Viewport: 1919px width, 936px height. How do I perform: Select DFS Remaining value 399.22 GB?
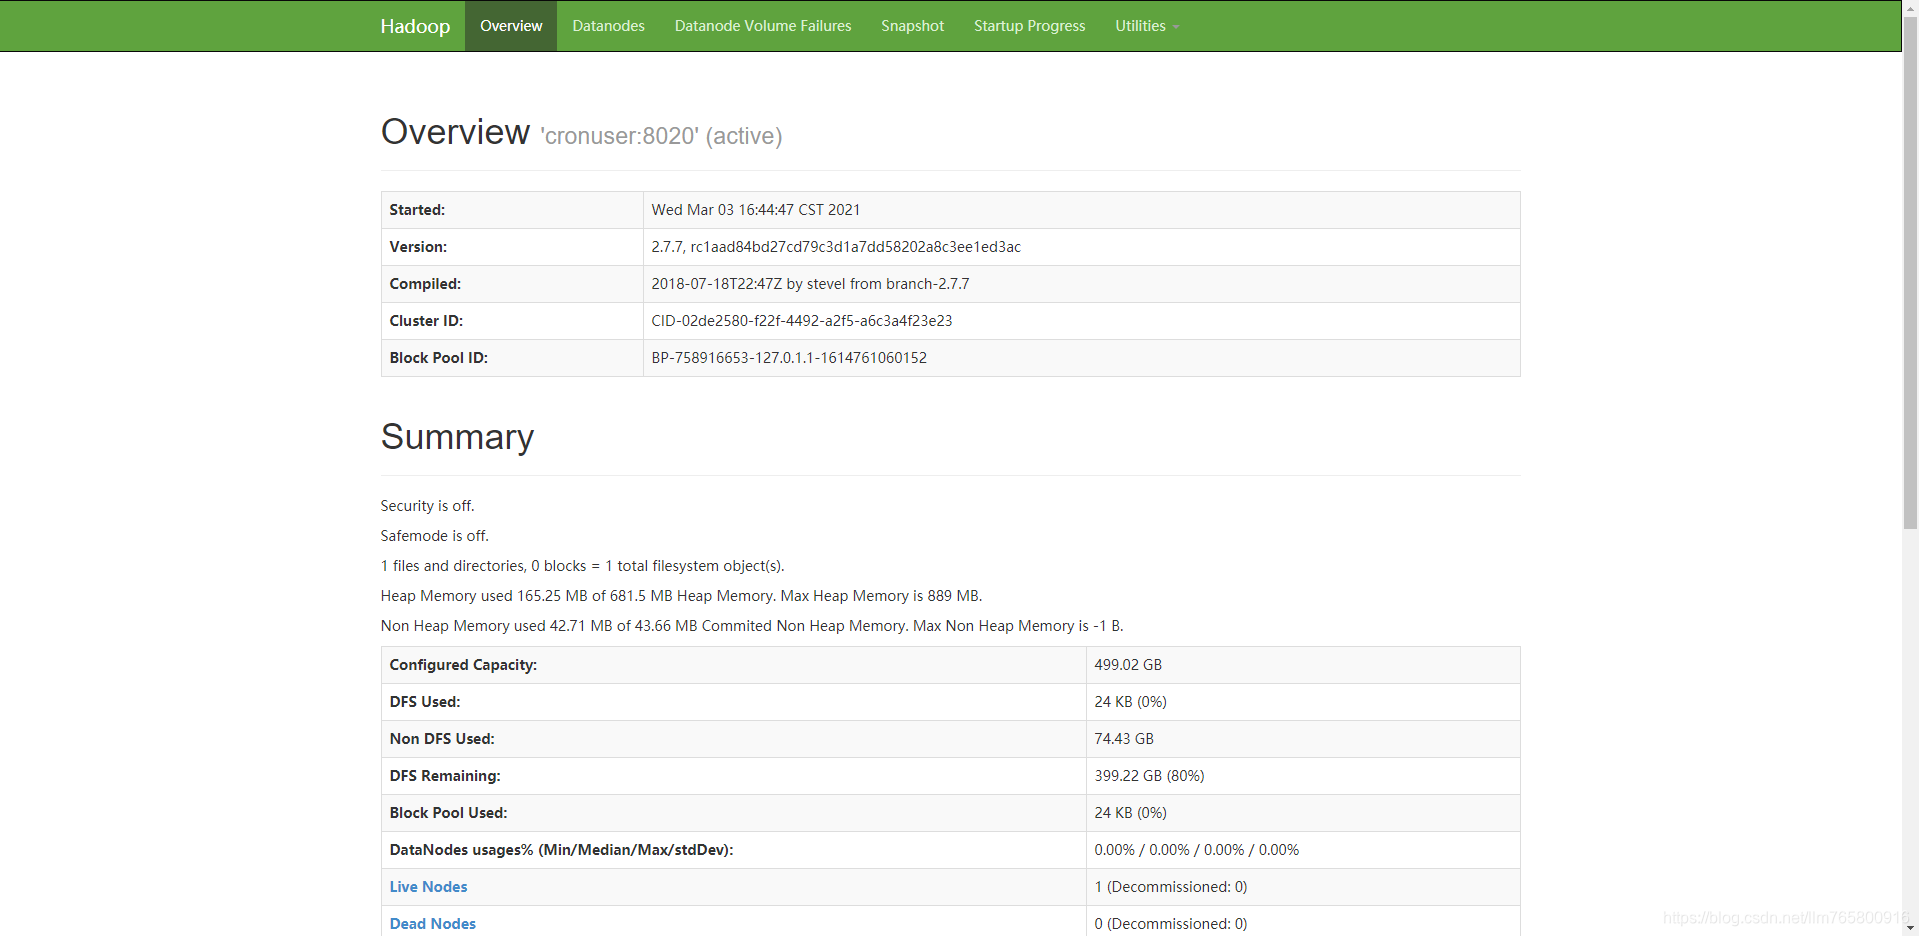[1149, 776]
